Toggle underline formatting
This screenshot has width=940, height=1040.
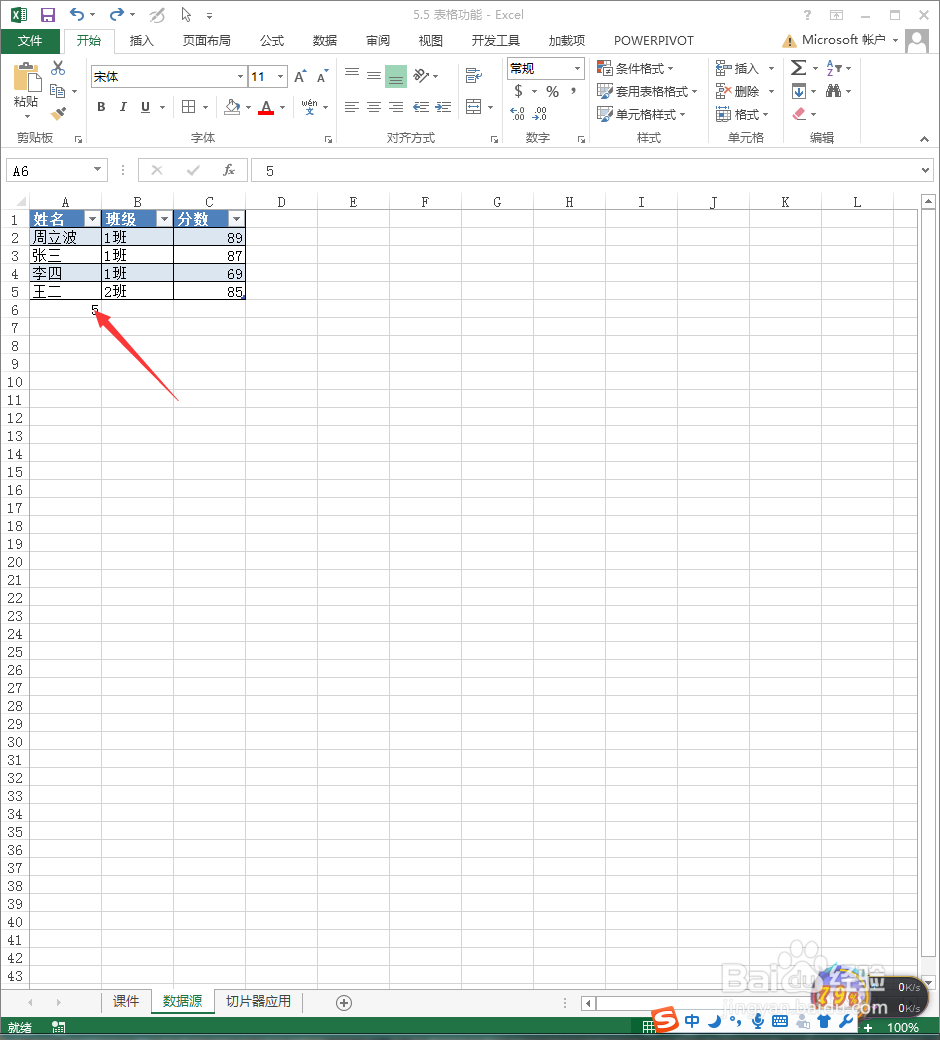145,107
